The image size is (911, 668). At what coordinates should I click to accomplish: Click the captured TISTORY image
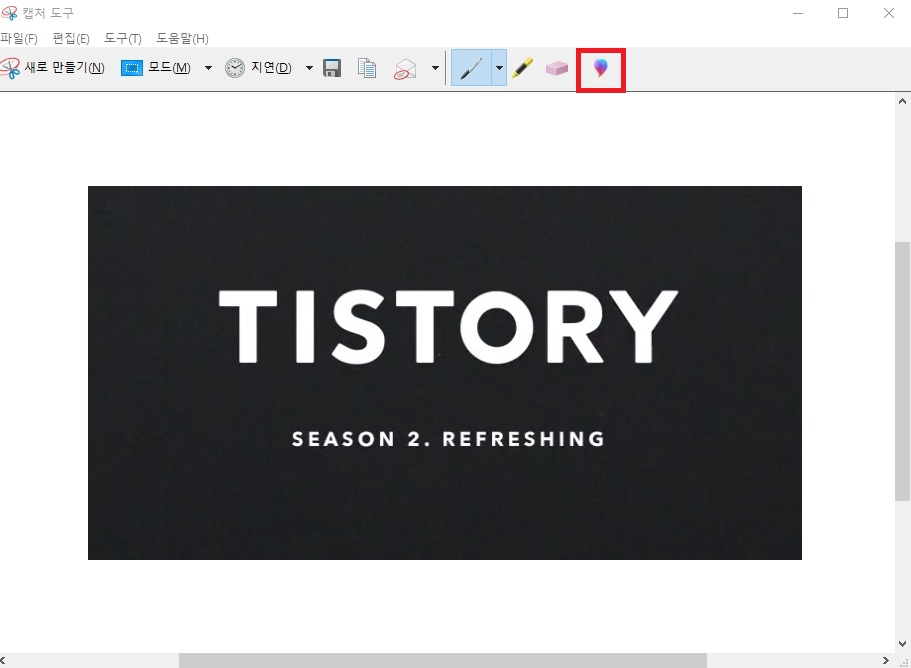(x=444, y=373)
